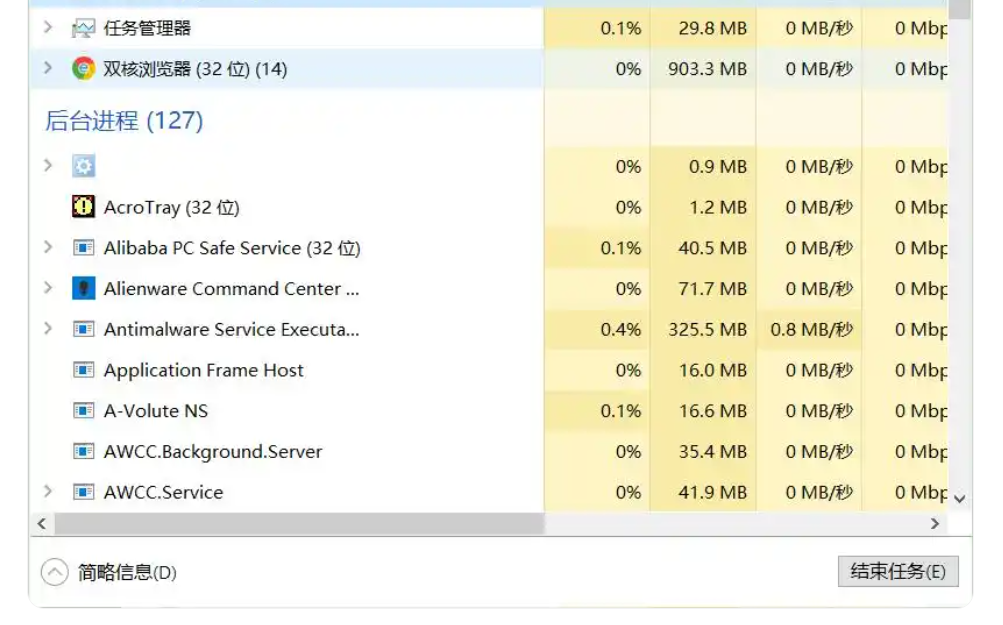Click the dual-core browser icon
Viewport: 1003px width, 625px height.
coord(83,68)
